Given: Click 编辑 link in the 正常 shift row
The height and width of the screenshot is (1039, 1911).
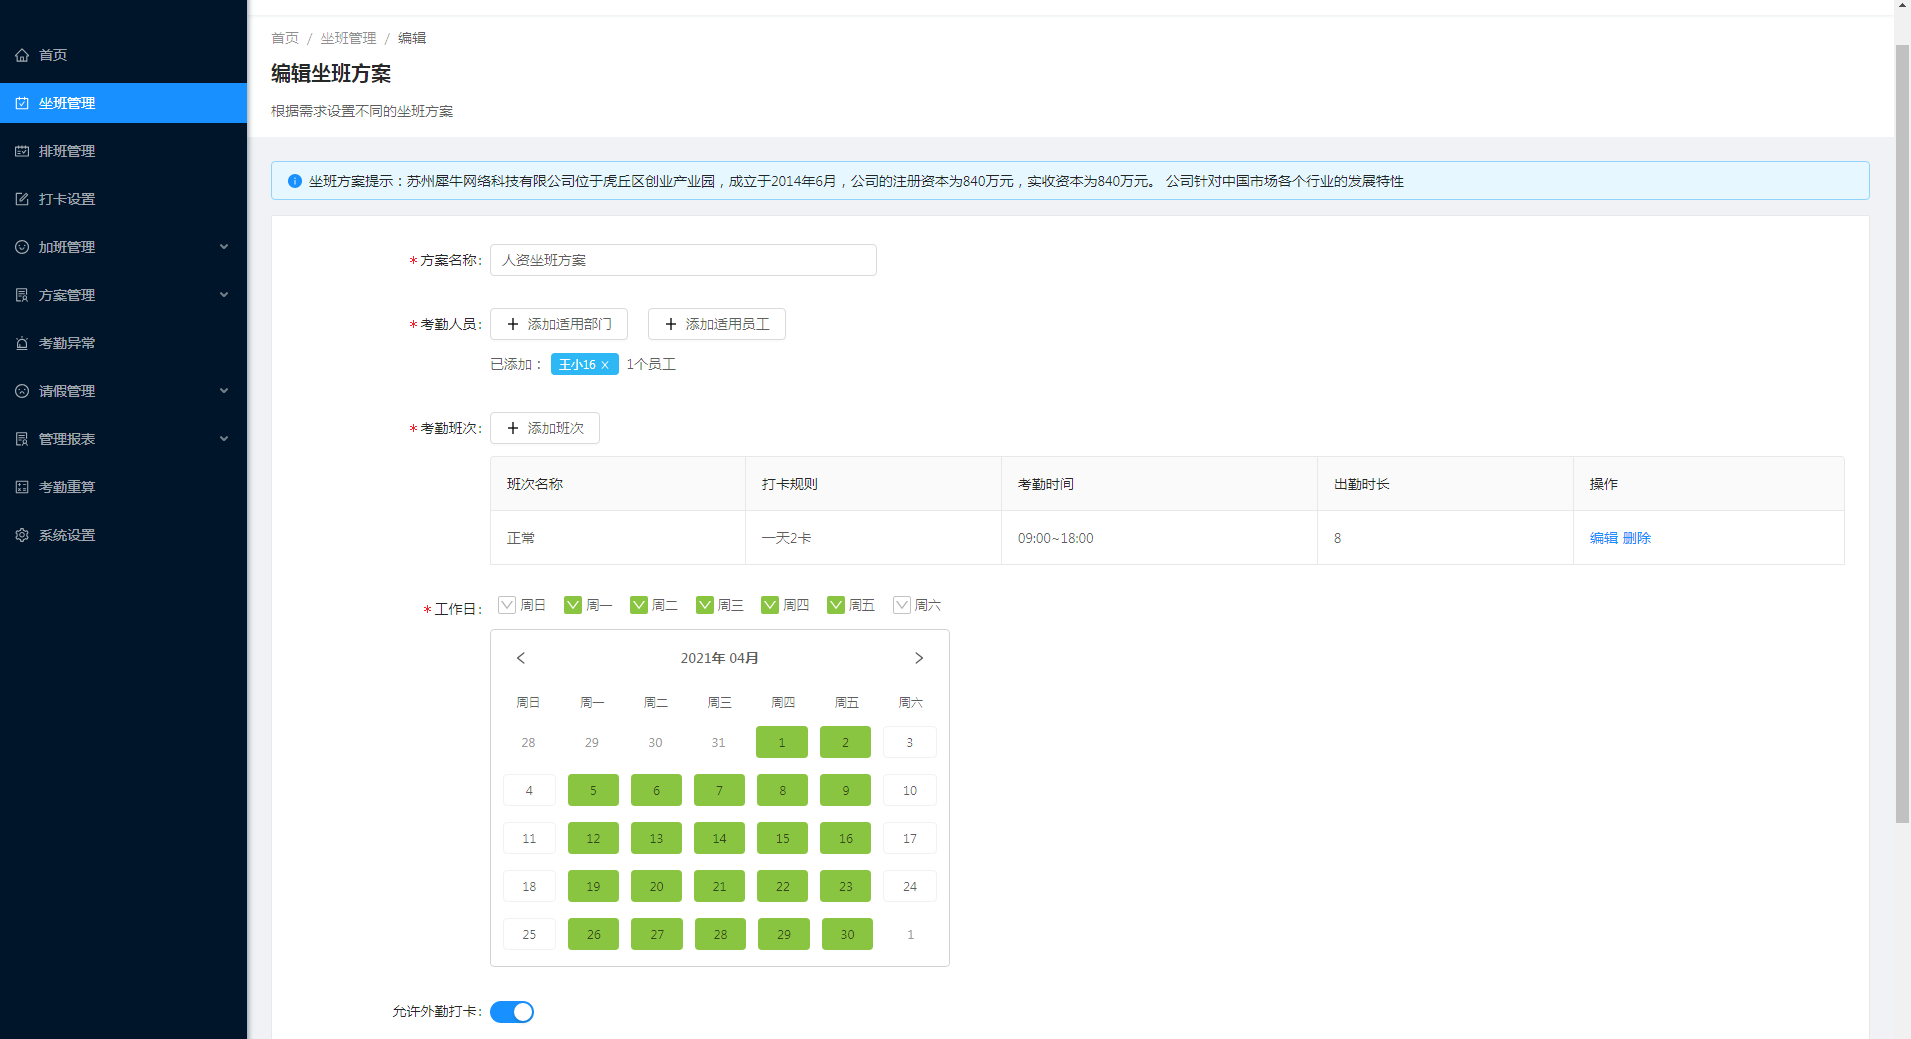Looking at the screenshot, I should [x=1604, y=538].
